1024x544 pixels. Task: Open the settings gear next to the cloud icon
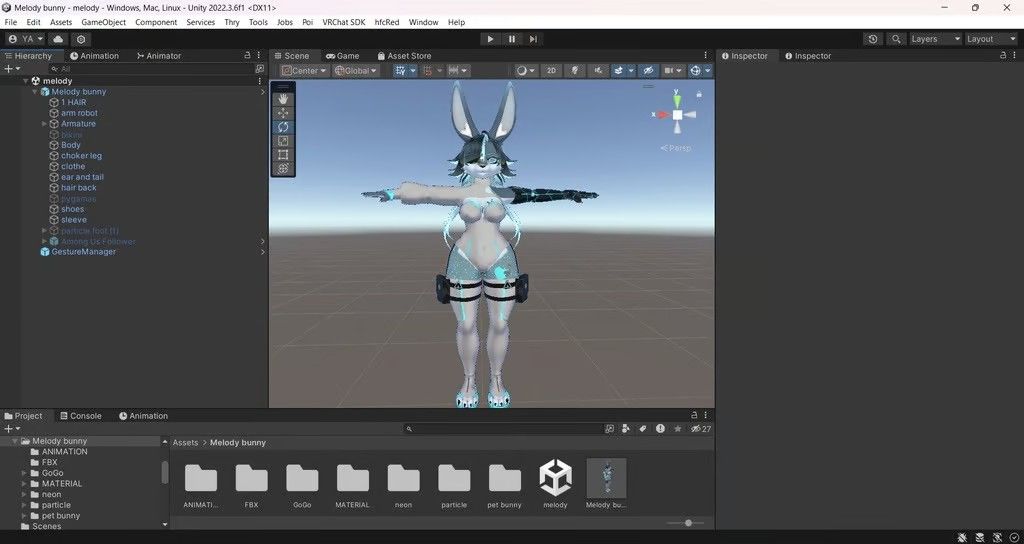81,39
